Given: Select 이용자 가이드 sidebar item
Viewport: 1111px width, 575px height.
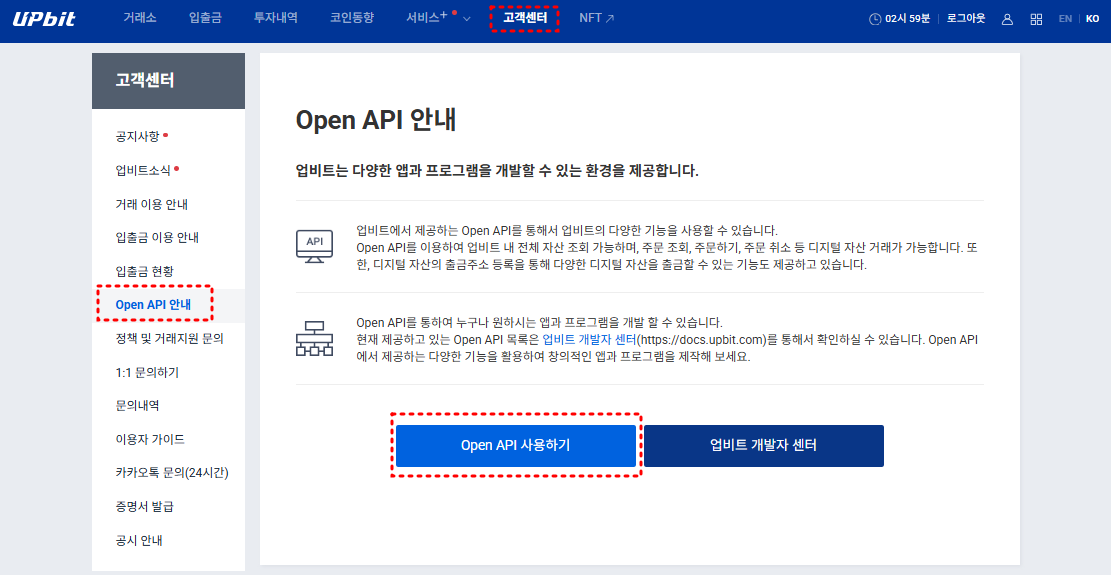Looking at the screenshot, I should [x=150, y=440].
